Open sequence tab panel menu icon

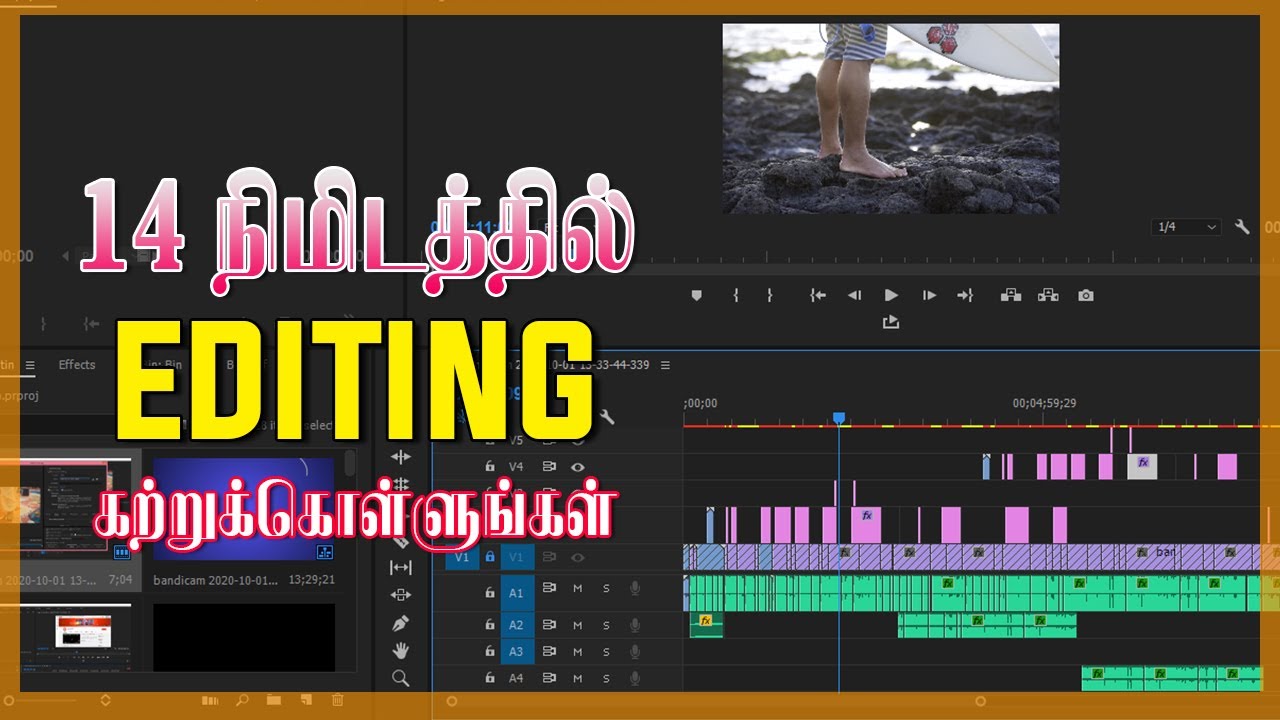[x=665, y=365]
